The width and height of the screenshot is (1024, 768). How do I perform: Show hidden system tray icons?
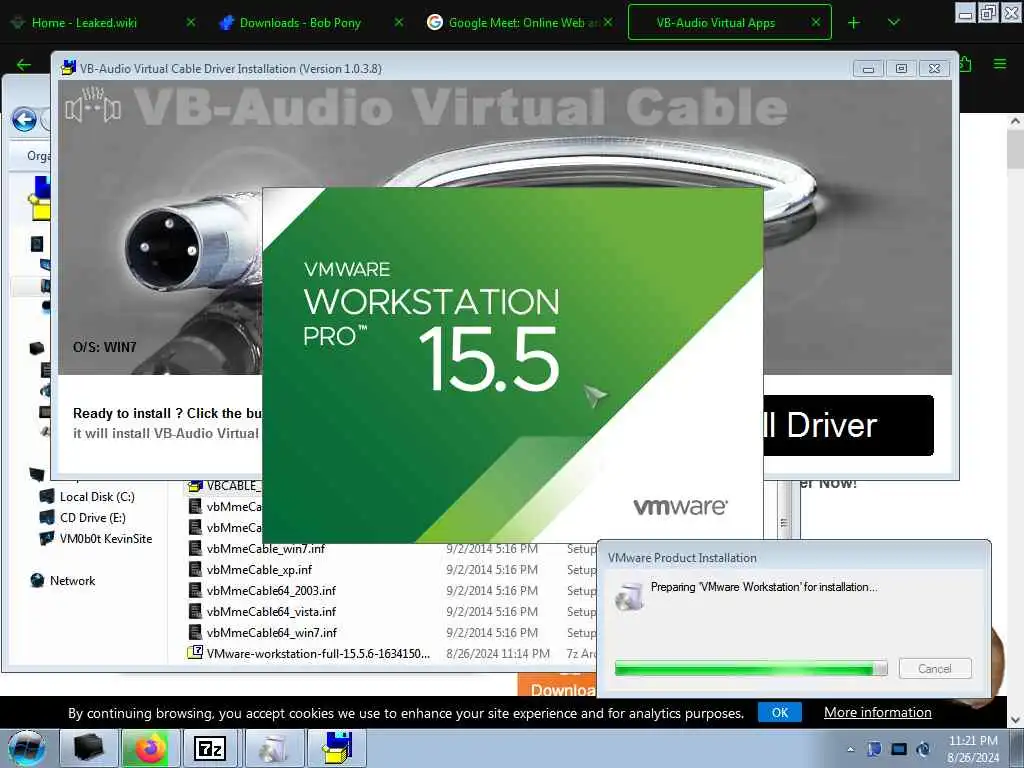point(850,749)
